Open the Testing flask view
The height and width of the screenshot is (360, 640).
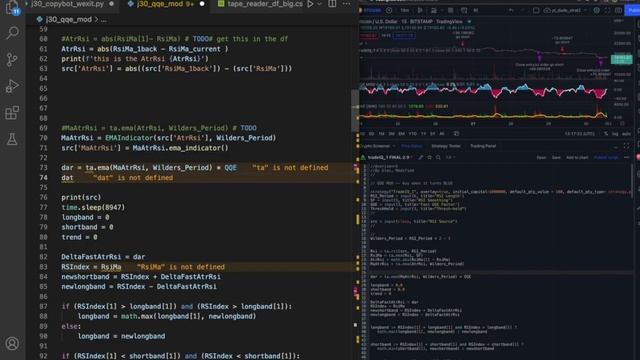pyautogui.click(x=12, y=139)
